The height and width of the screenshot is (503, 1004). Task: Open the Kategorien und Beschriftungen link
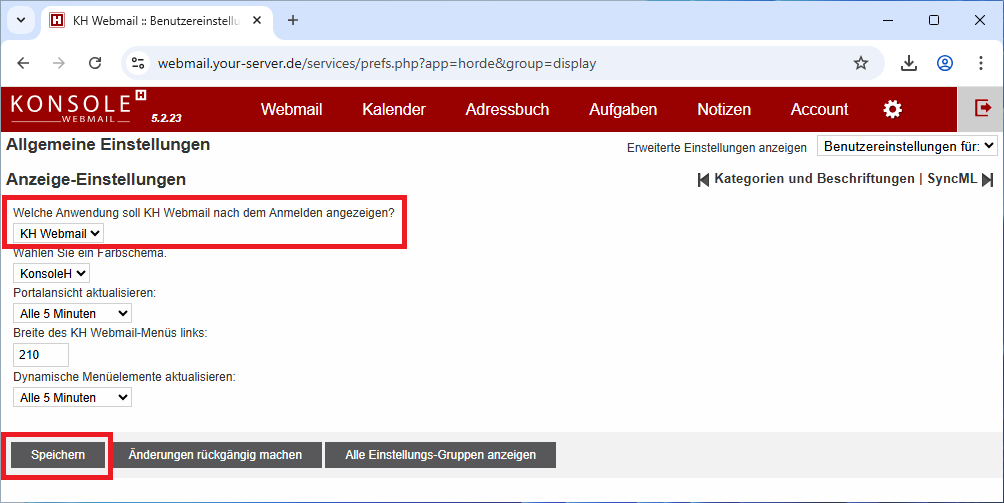pos(813,179)
